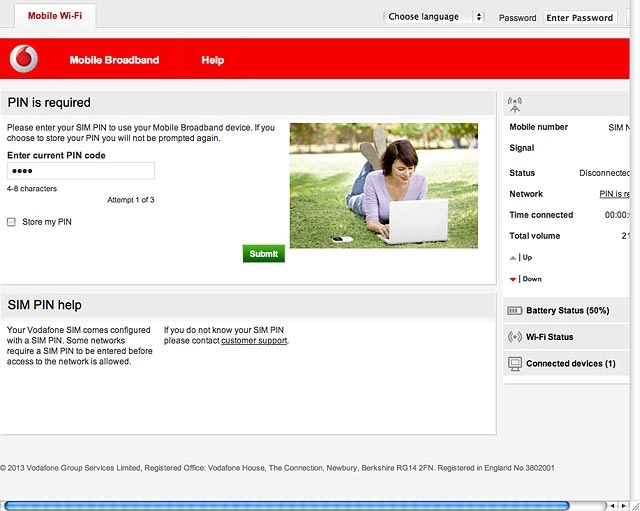Click the 'Time connected' label
This screenshot has height=511, width=640.
point(541,215)
